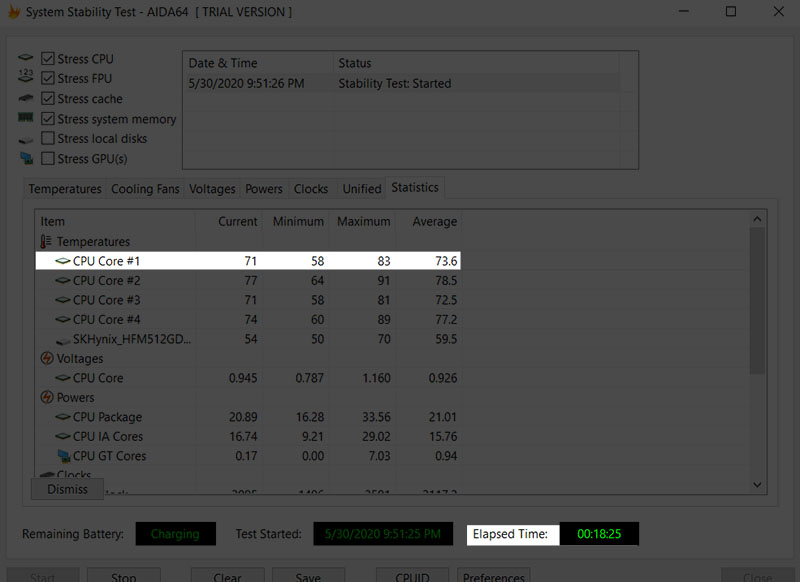
Task: Select the CPU IA Cores row label
Action: pyautogui.click(x=108, y=436)
